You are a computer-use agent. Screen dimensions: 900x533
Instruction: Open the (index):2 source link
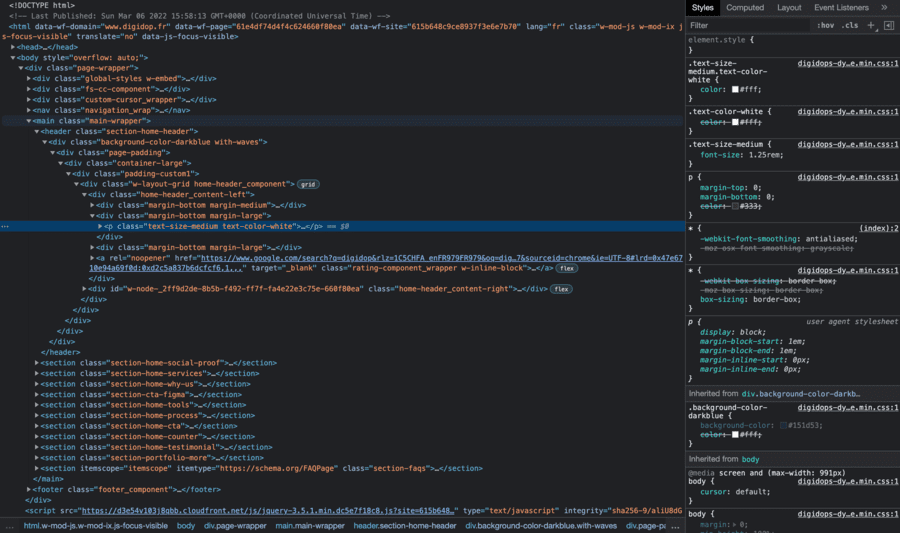pyautogui.click(x=878, y=228)
